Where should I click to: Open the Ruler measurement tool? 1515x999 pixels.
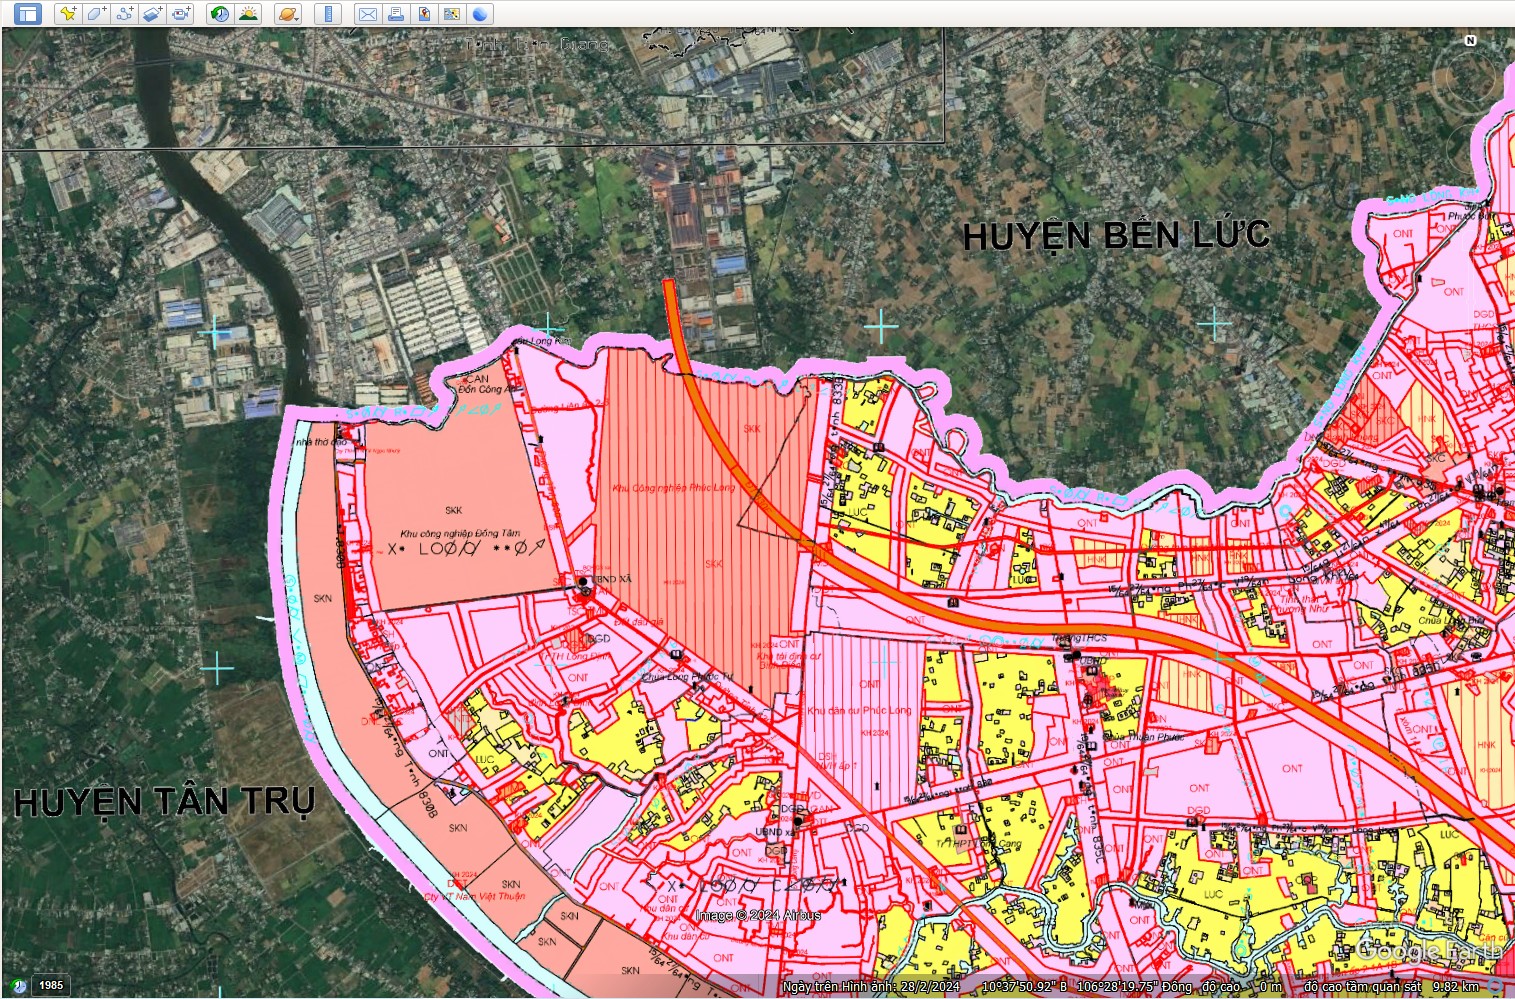click(x=327, y=14)
